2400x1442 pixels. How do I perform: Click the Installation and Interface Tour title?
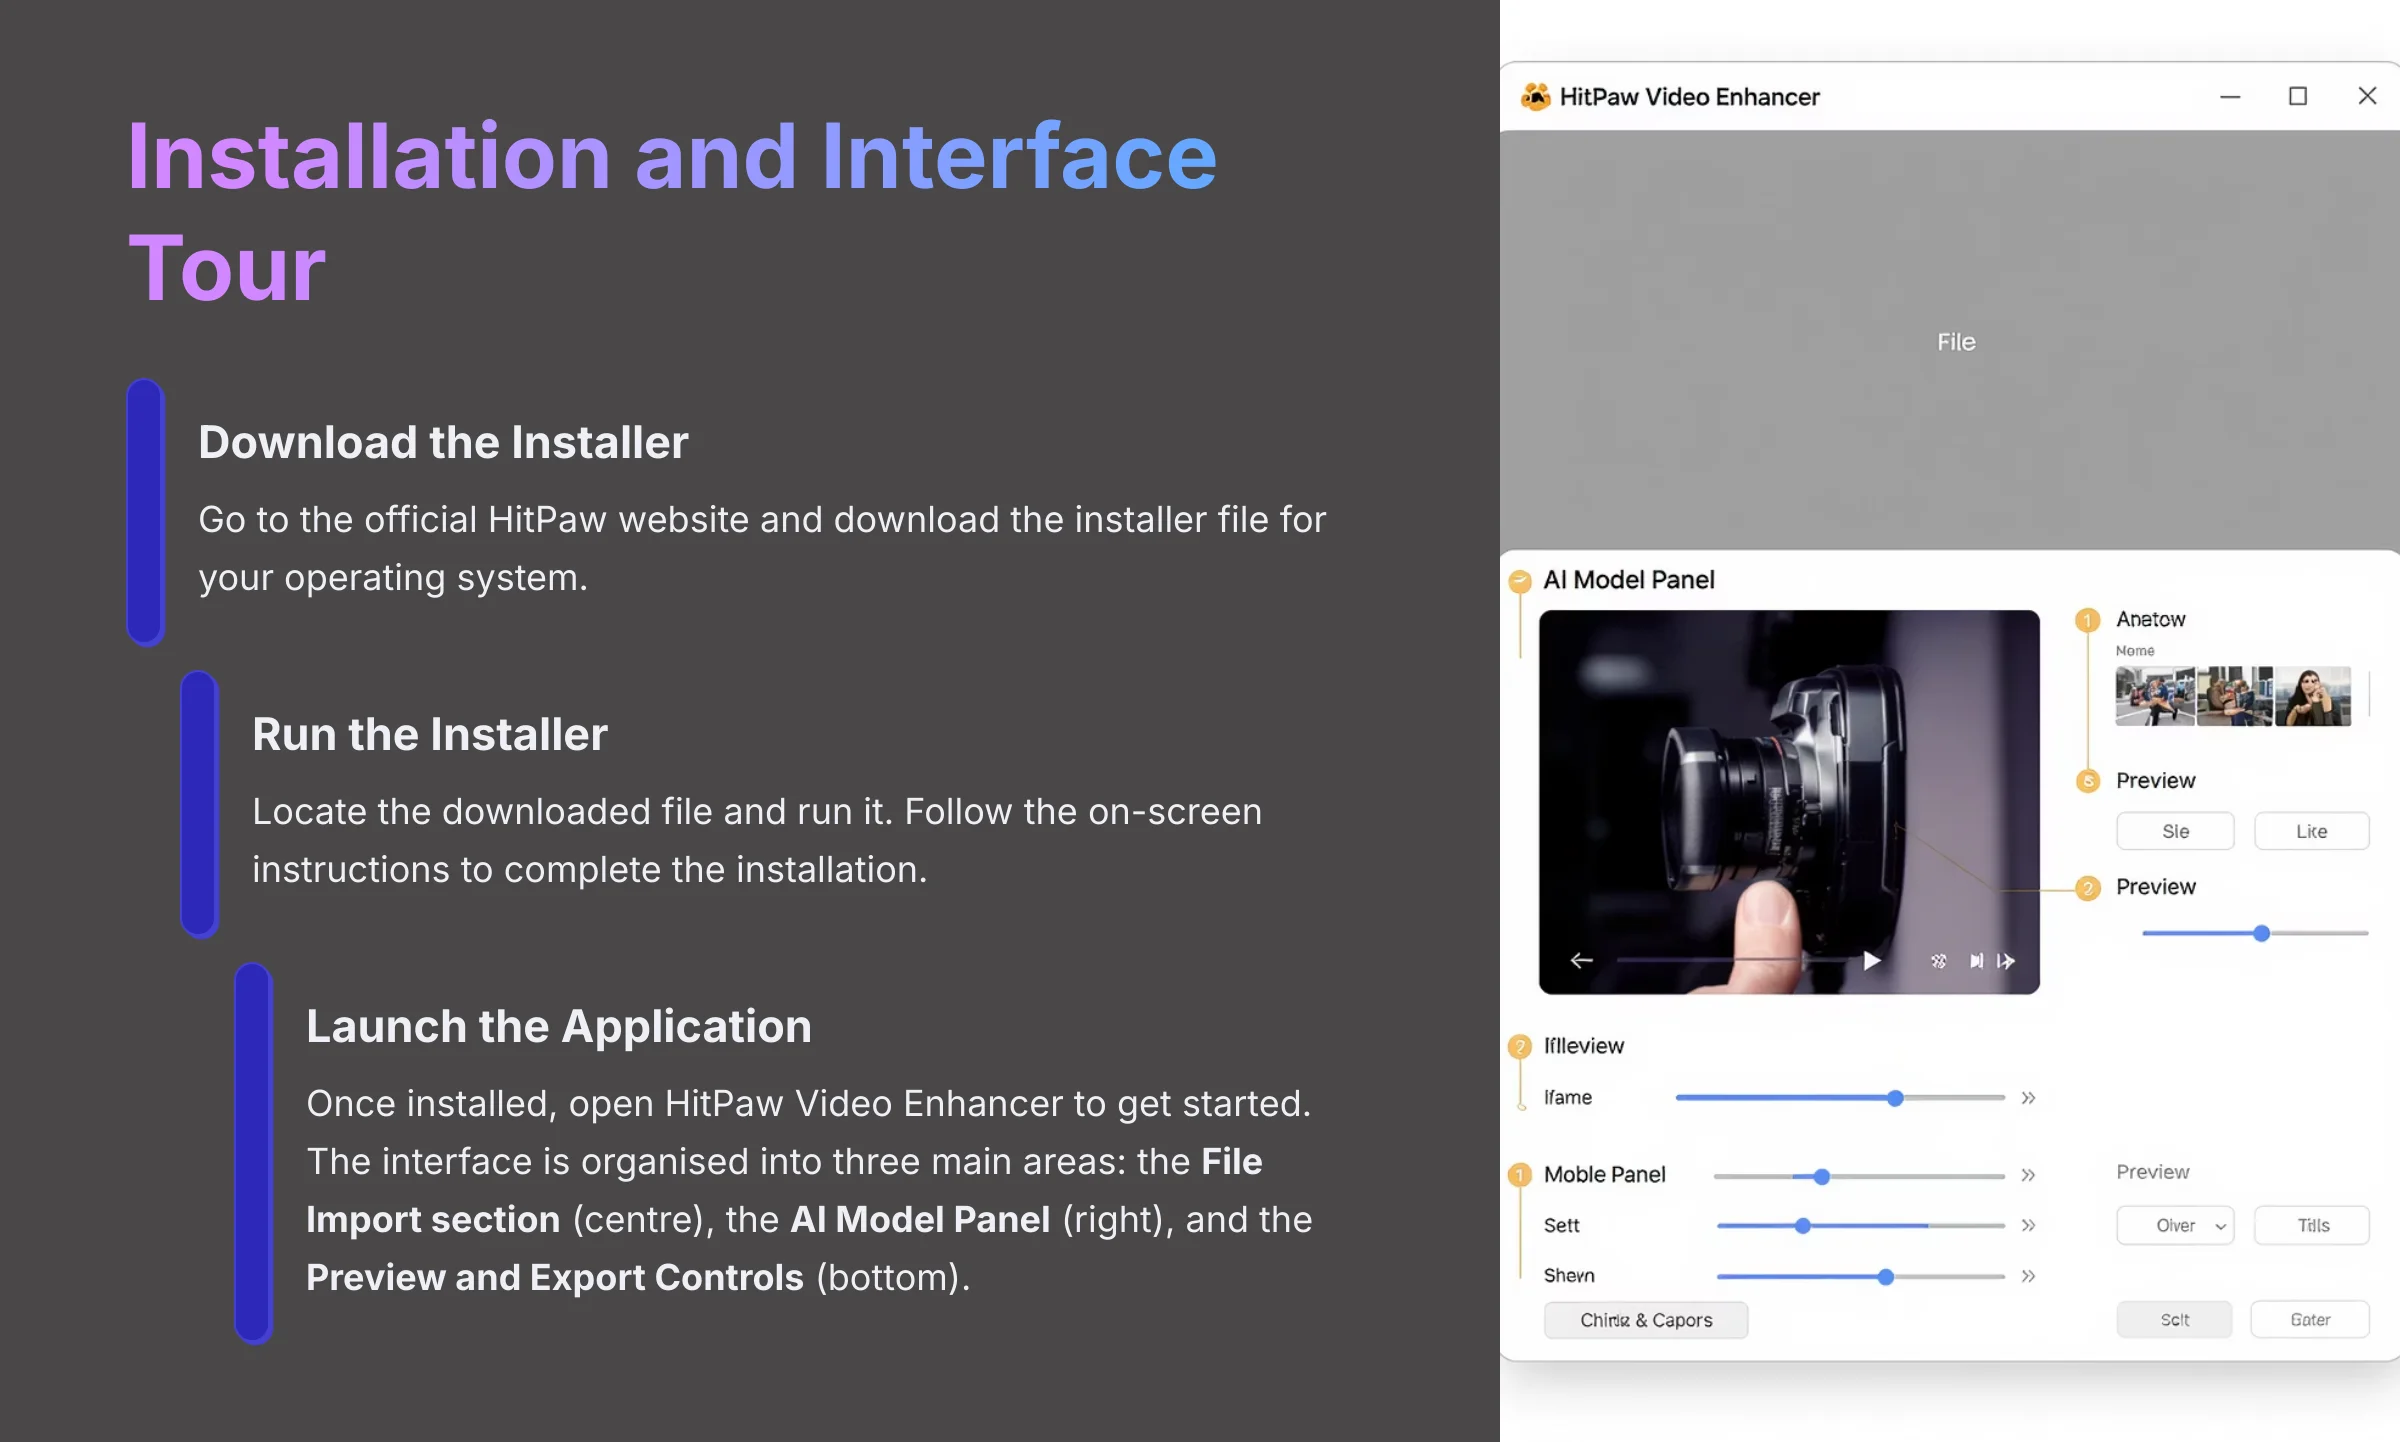[x=672, y=210]
